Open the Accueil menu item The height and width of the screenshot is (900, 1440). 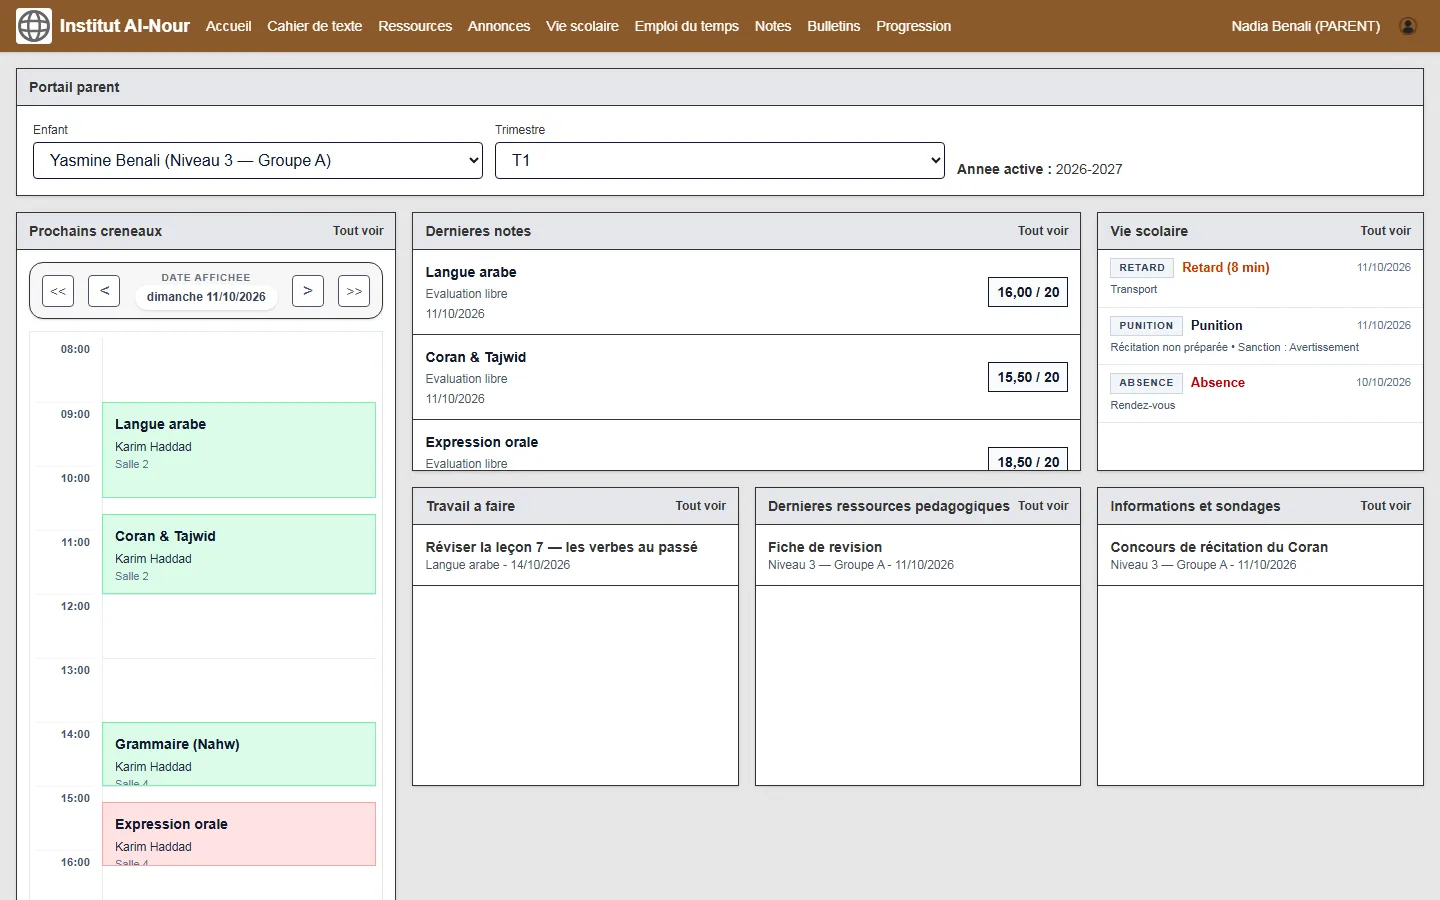[228, 26]
